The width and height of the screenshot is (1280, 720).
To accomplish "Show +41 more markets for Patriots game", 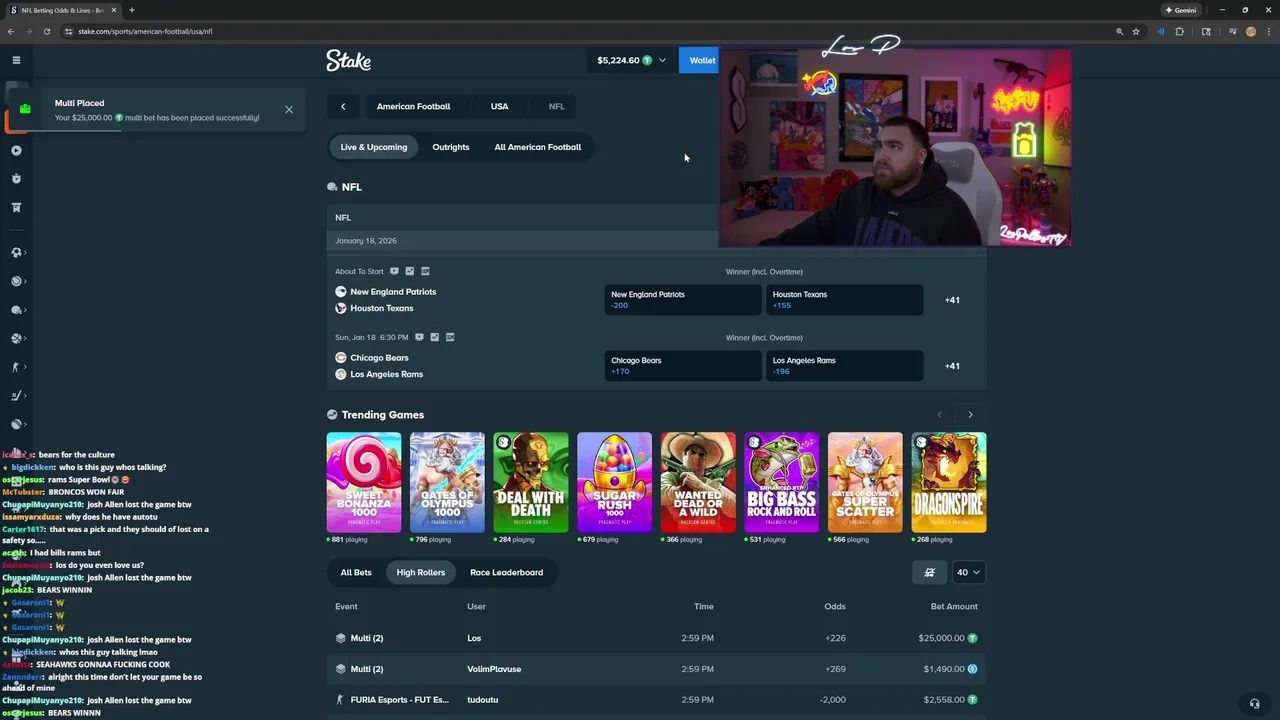I will [952, 300].
